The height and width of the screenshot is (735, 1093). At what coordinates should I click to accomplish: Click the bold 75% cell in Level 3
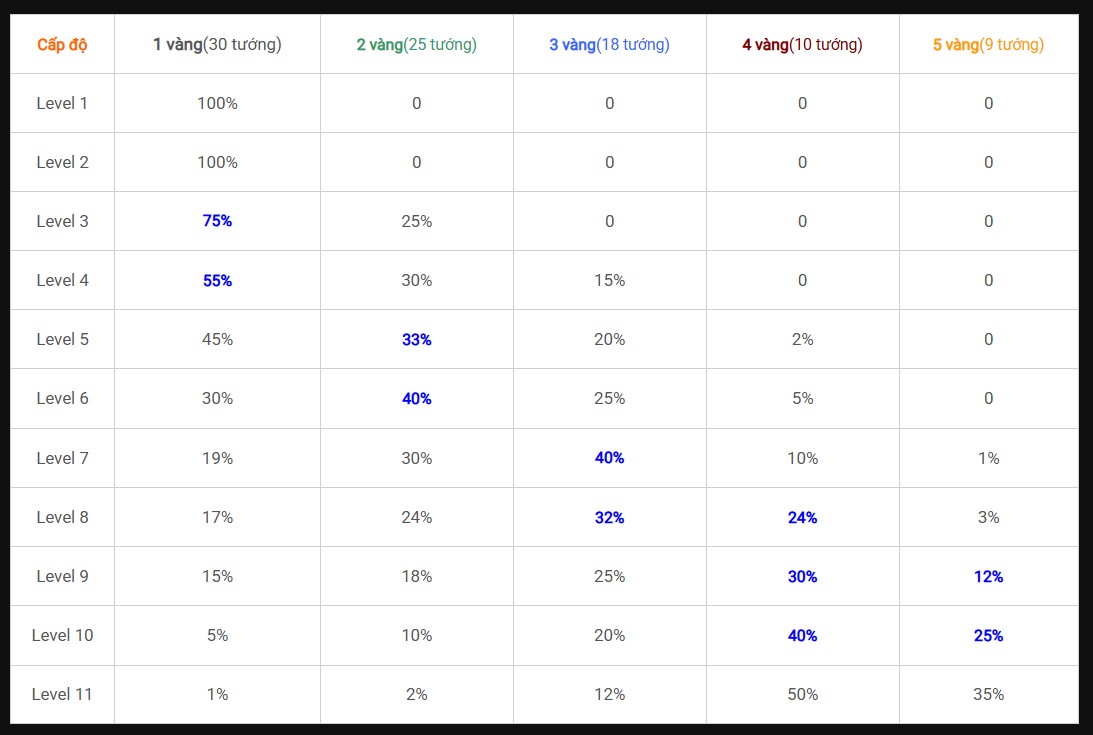[217, 221]
